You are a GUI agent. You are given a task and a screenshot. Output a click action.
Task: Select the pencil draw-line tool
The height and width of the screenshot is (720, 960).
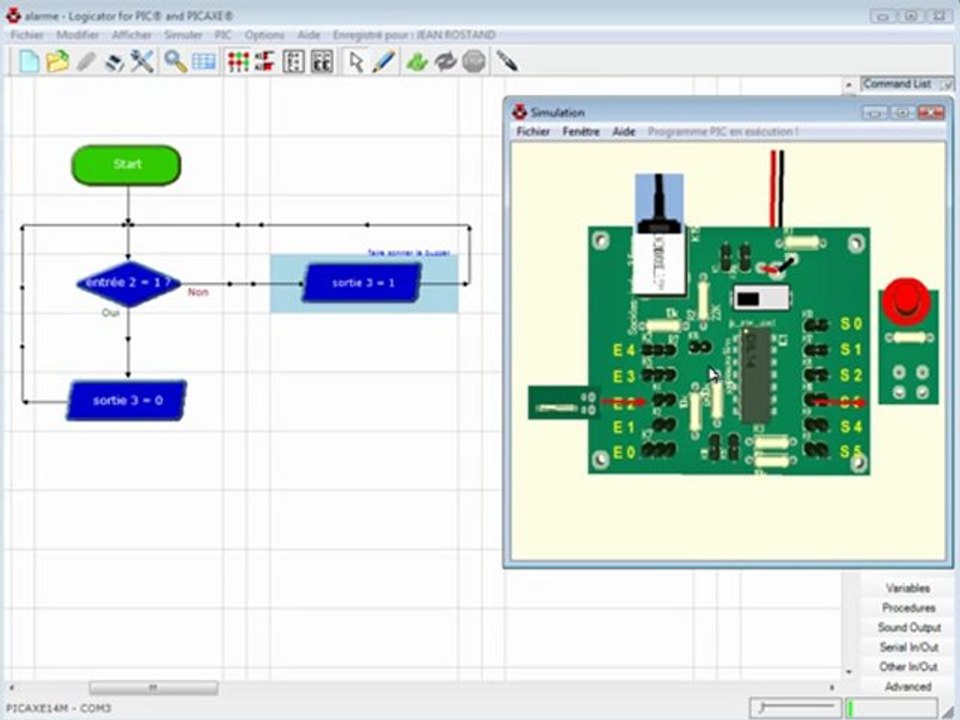[384, 61]
